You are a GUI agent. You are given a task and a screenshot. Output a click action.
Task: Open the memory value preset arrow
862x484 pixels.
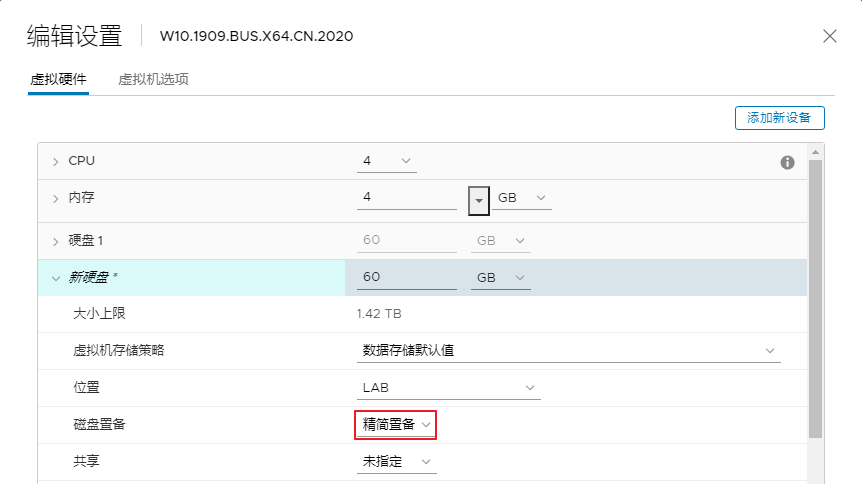pyautogui.click(x=479, y=201)
